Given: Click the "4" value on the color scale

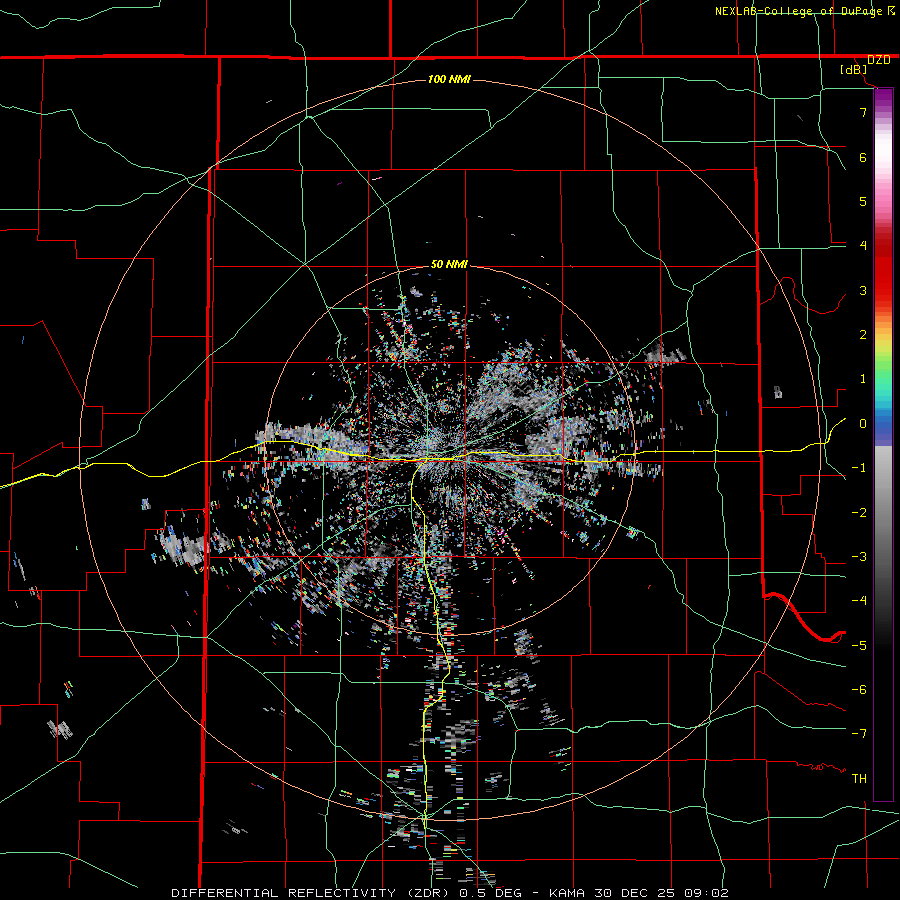Looking at the screenshot, I should [863, 246].
